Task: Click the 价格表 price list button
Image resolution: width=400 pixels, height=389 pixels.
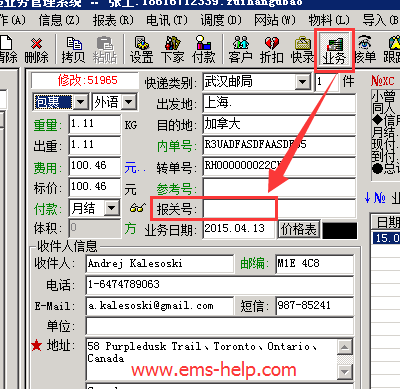Action: (x=299, y=230)
